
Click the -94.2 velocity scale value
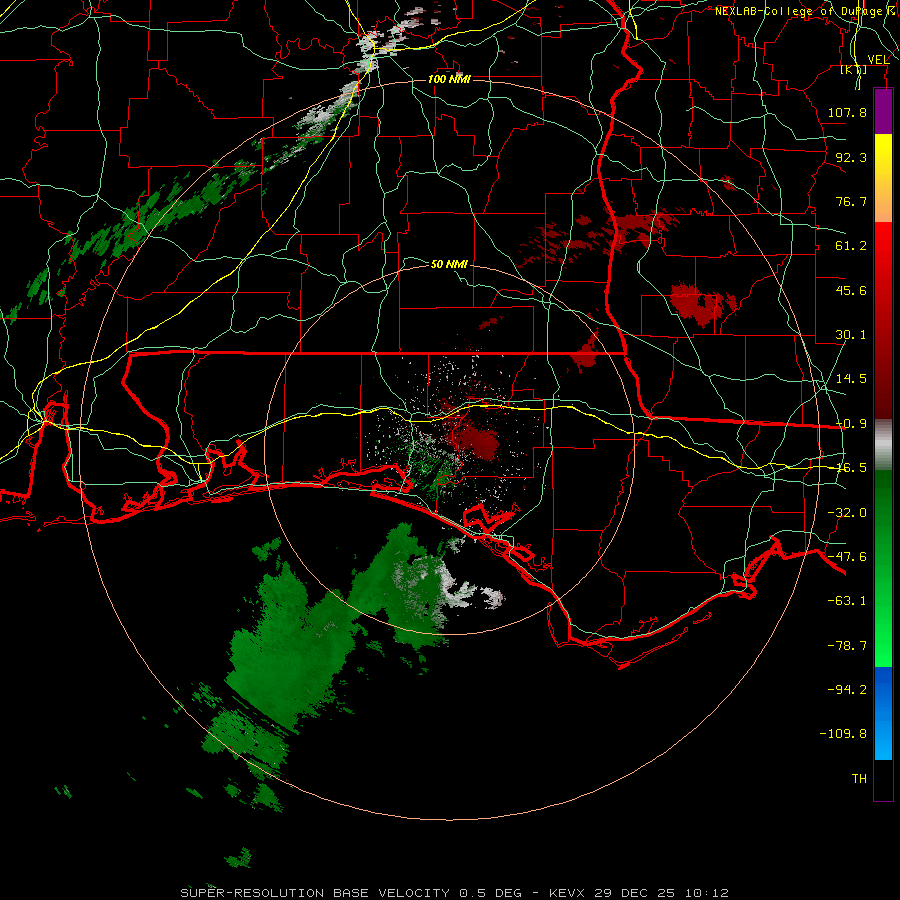pyautogui.click(x=847, y=690)
